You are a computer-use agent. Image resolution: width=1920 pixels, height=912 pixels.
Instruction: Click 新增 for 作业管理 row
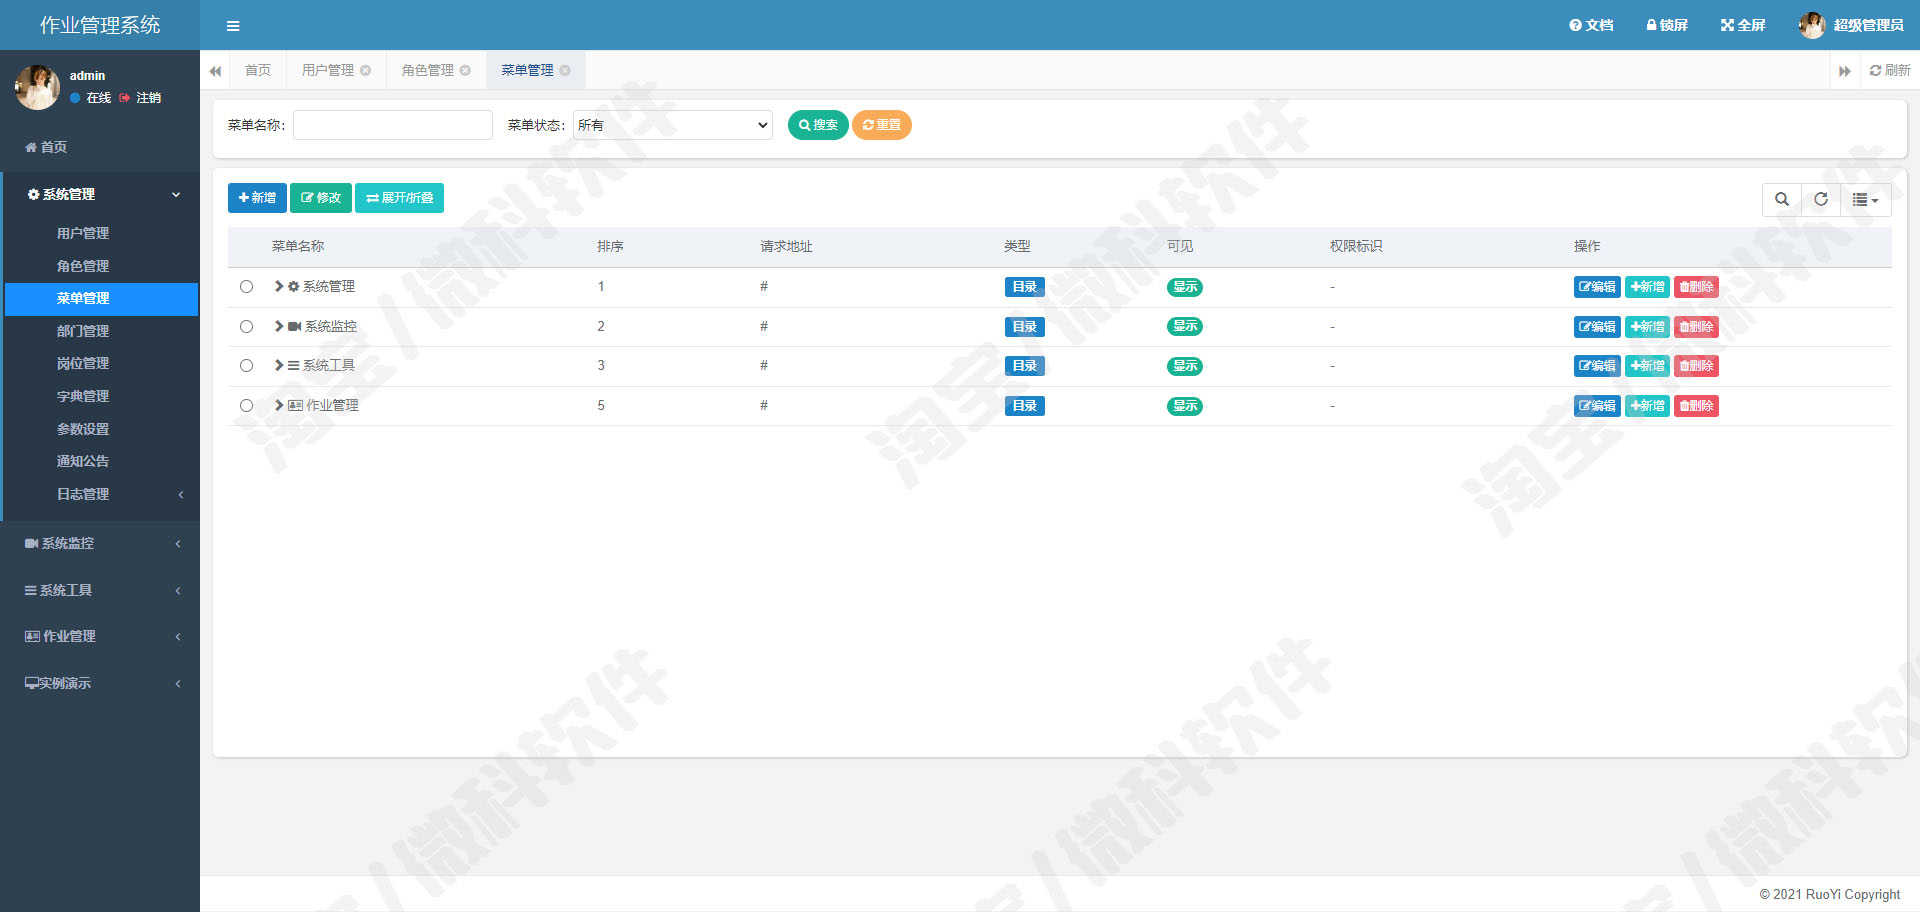(1647, 406)
